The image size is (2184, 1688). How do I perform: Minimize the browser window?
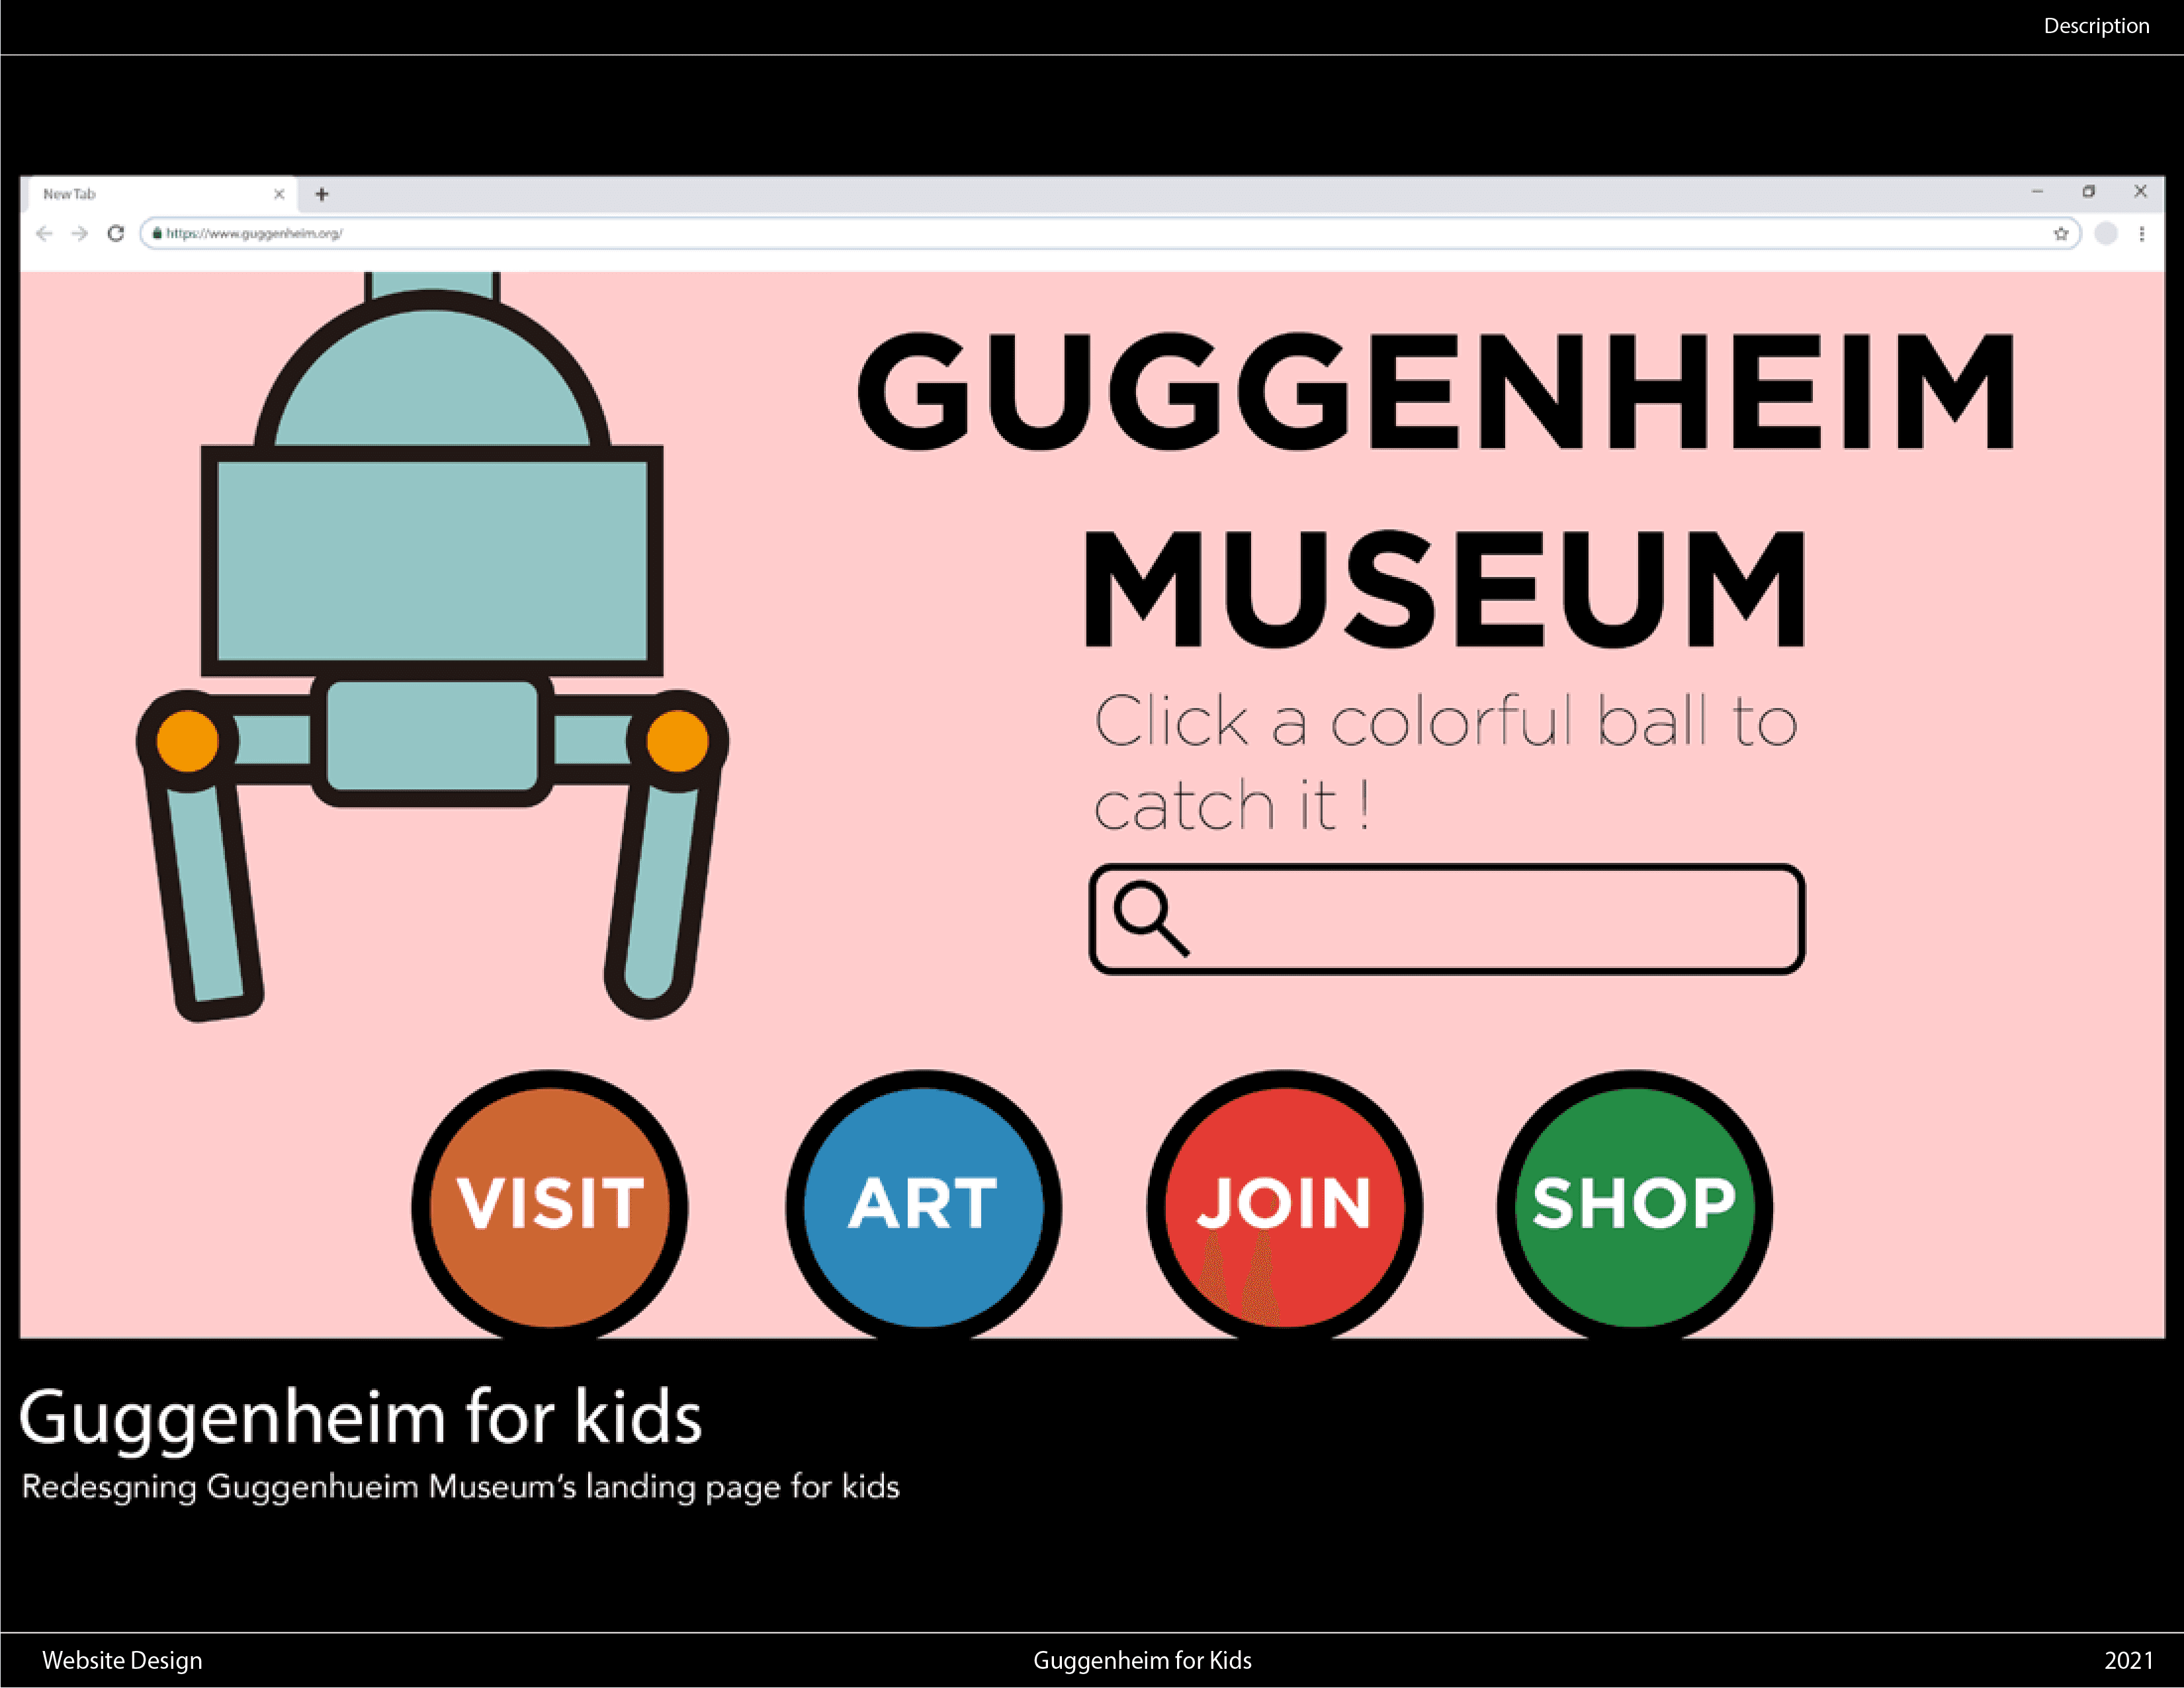[2037, 191]
